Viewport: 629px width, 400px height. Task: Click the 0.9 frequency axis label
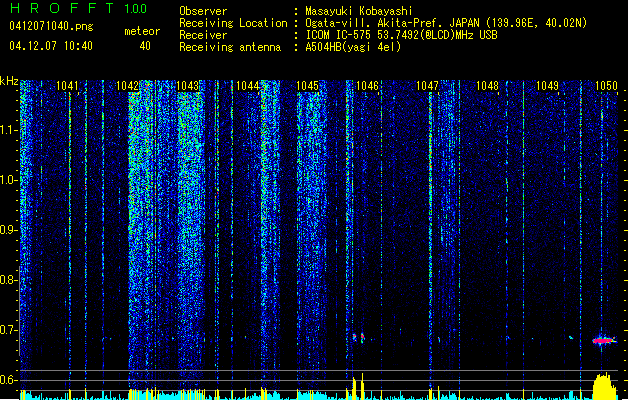point(8,230)
